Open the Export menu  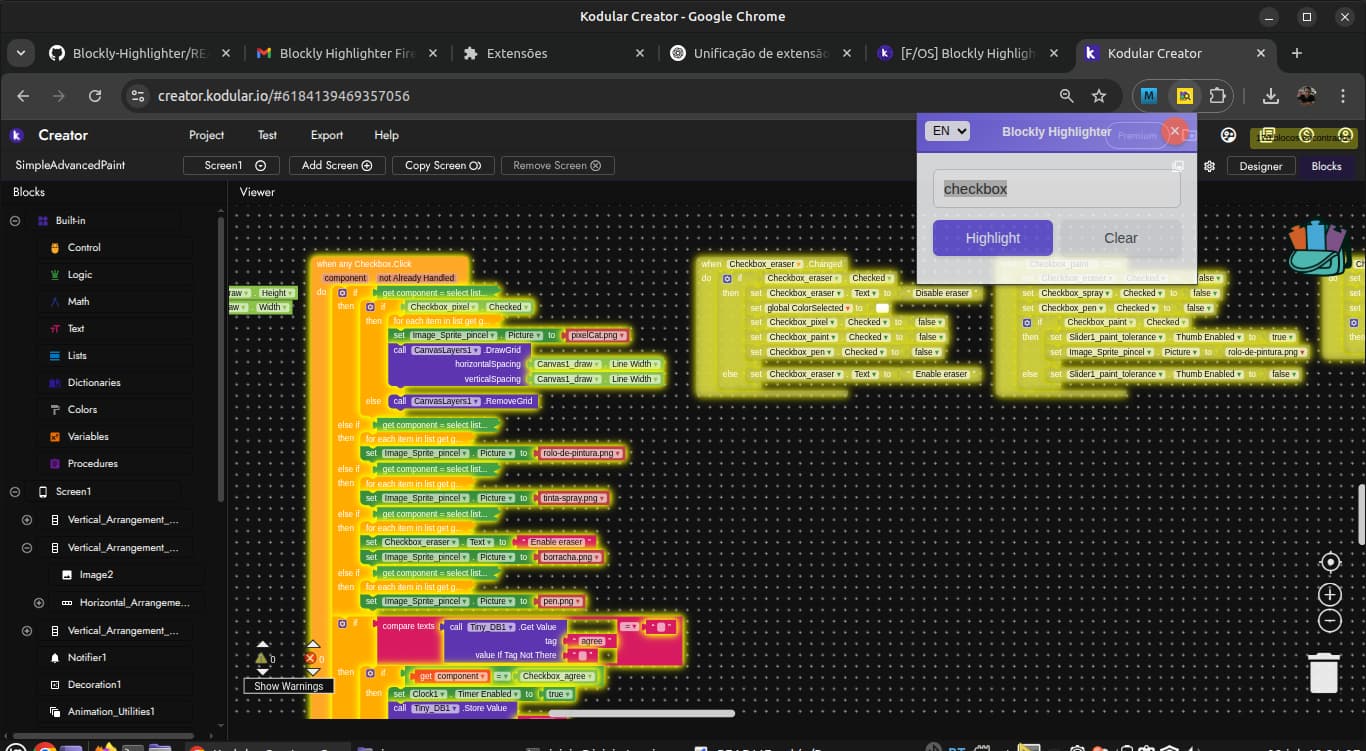pos(326,135)
